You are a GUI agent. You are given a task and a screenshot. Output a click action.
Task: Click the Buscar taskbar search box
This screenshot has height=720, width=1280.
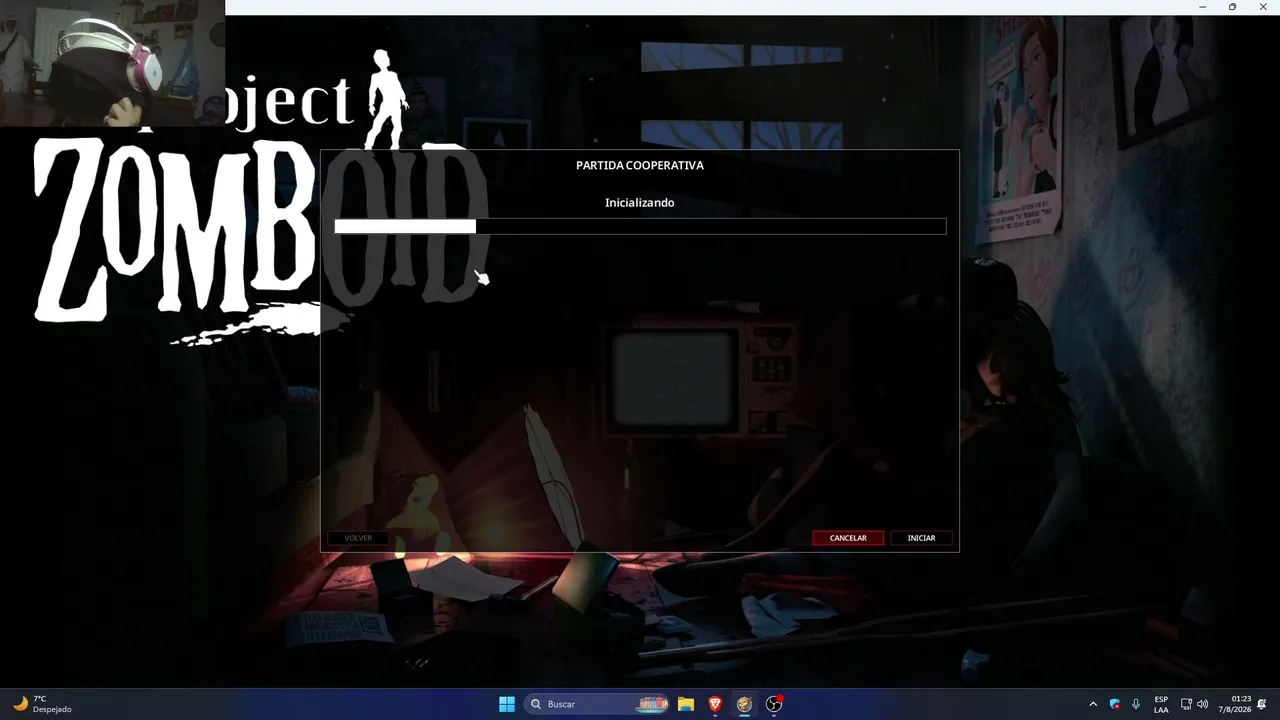click(x=597, y=704)
